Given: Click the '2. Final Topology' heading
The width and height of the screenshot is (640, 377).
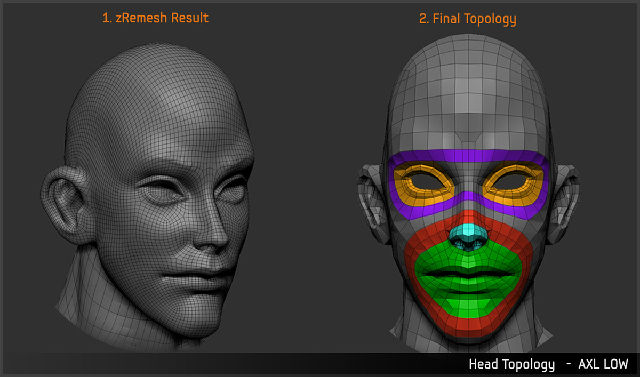Looking at the screenshot, I should 468,18.
